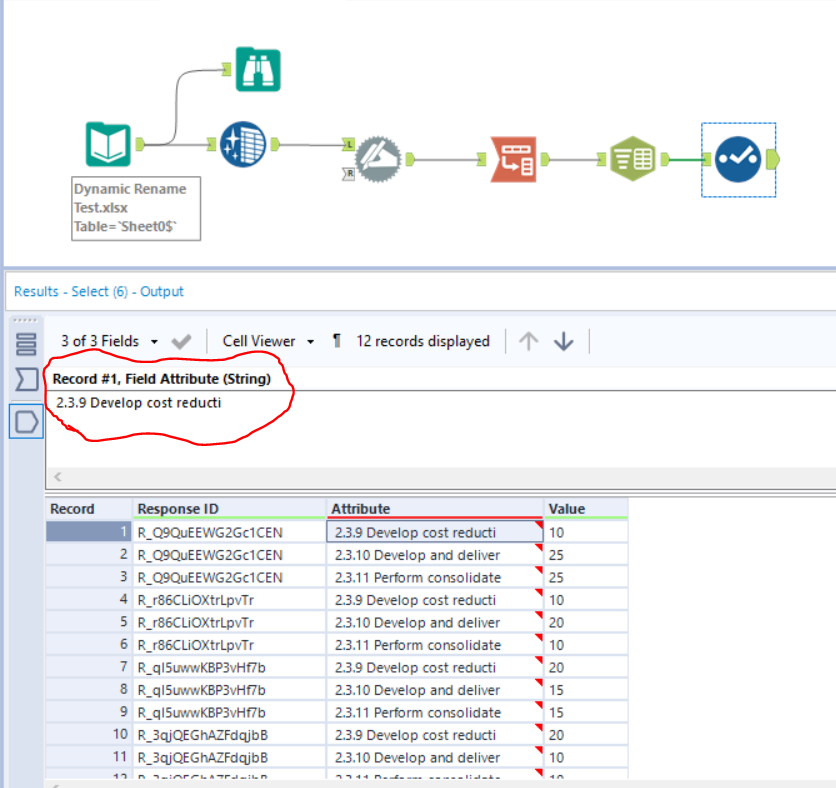The height and width of the screenshot is (788, 836).
Task: Select record row number 1
Action: pos(89,532)
